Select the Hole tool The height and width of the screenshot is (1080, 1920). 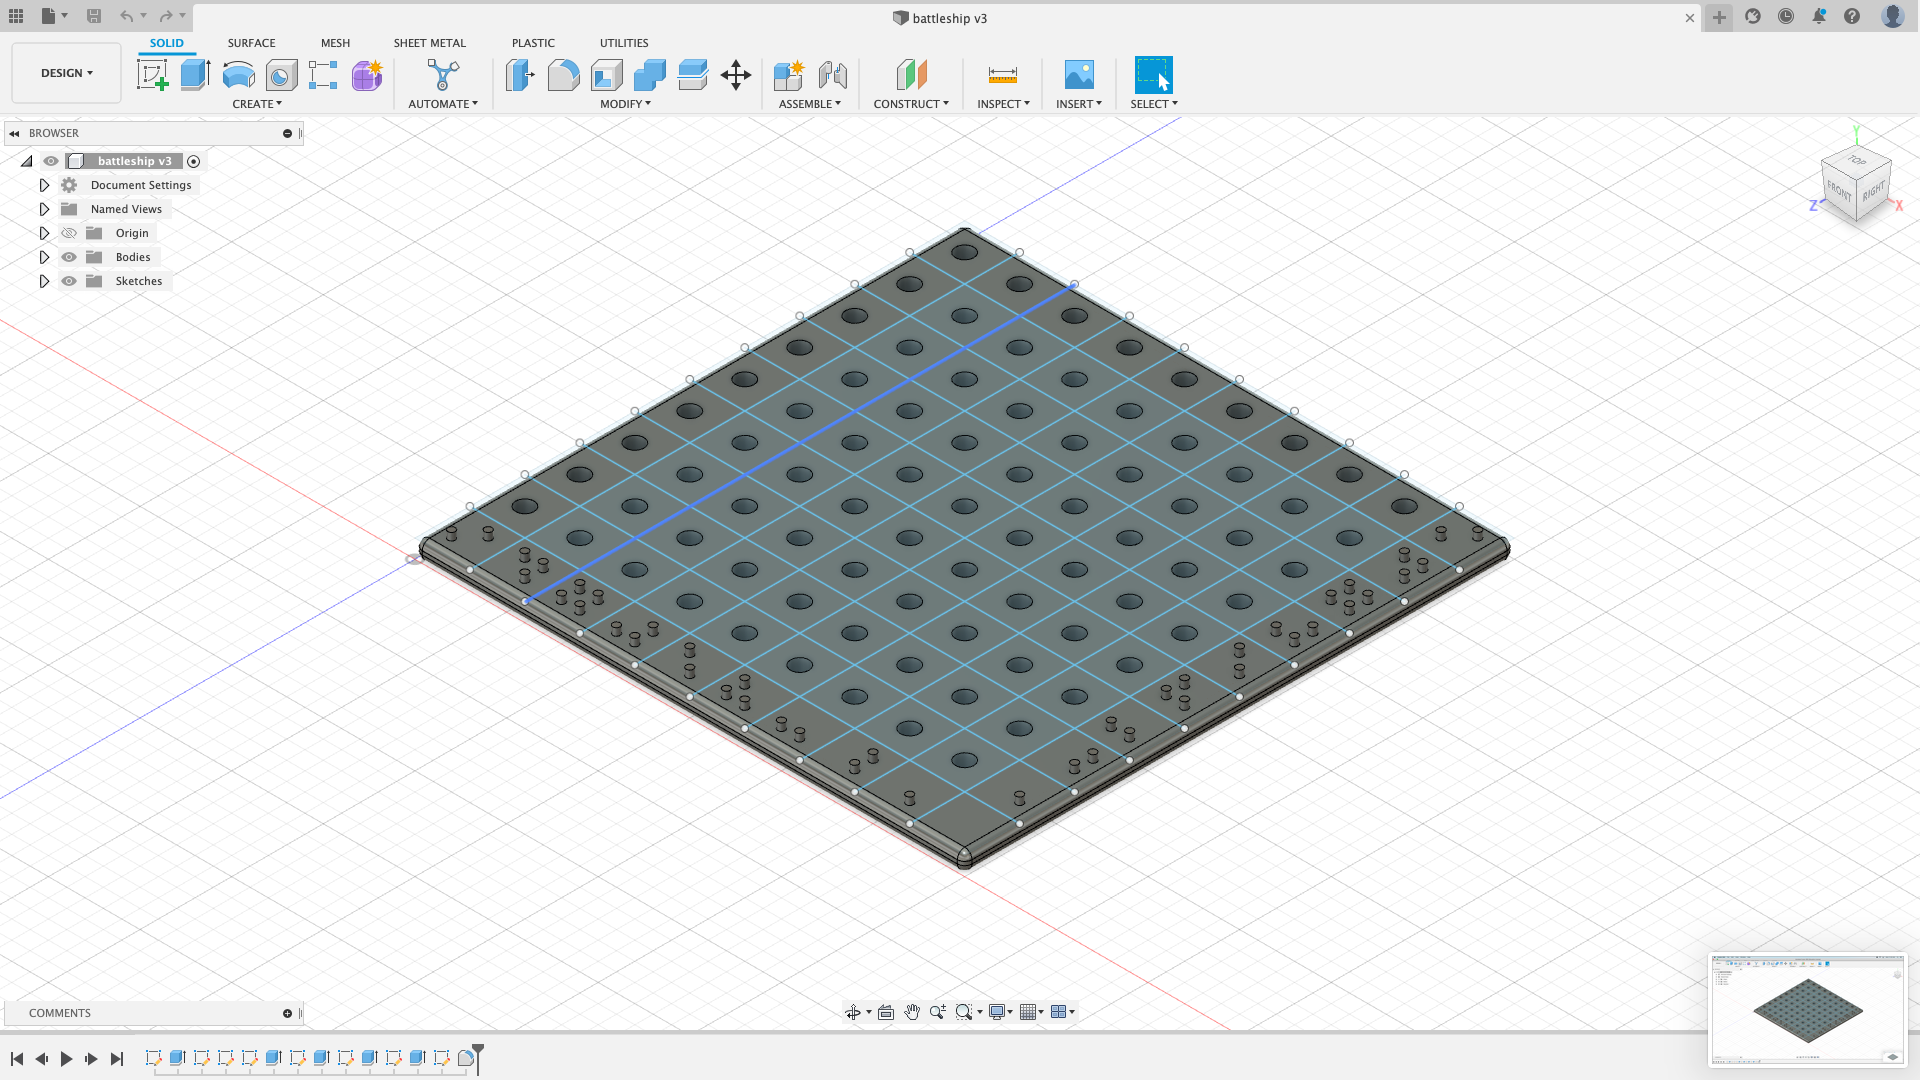(x=281, y=75)
